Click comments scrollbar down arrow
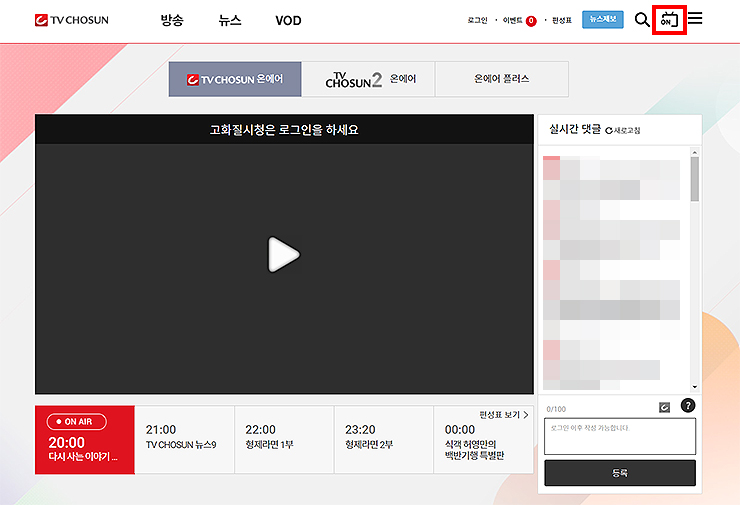Screen dimensions: 740x505 694,387
